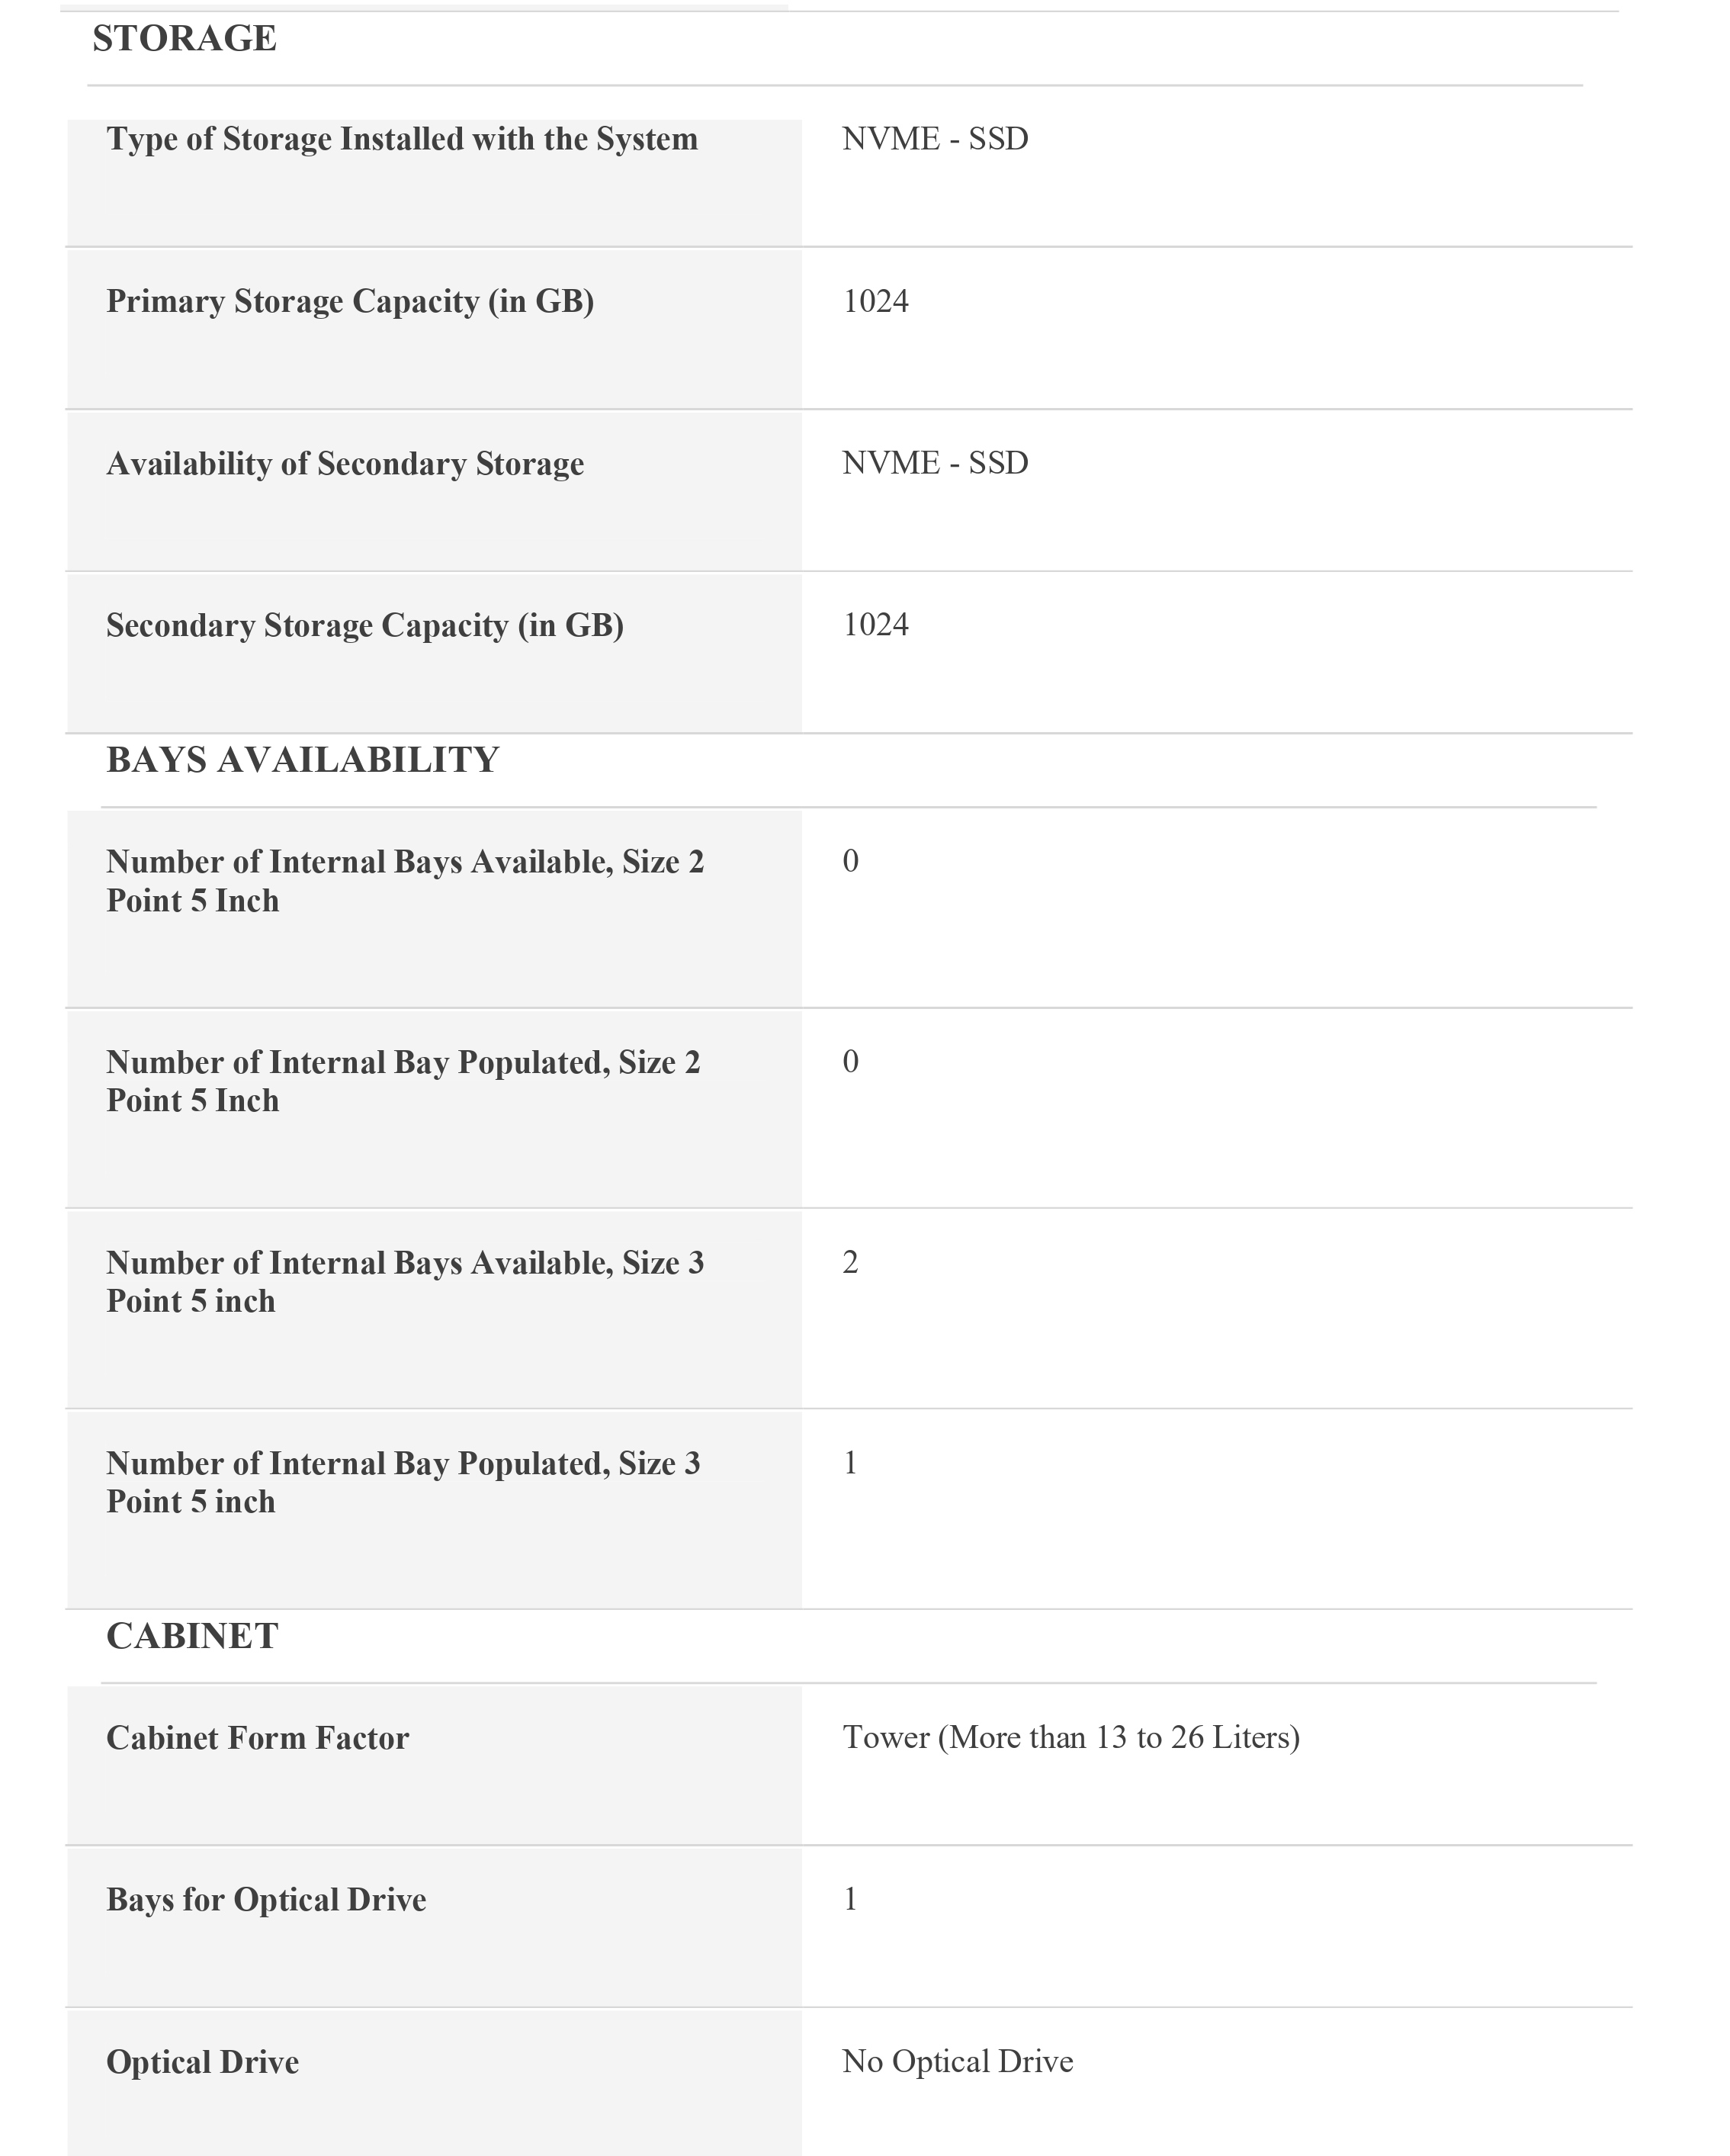1730x2156 pixels.
Task: Click the 'Availability of Secondary Storage' label
Action: pyautogui.click(x=345, y=463)
